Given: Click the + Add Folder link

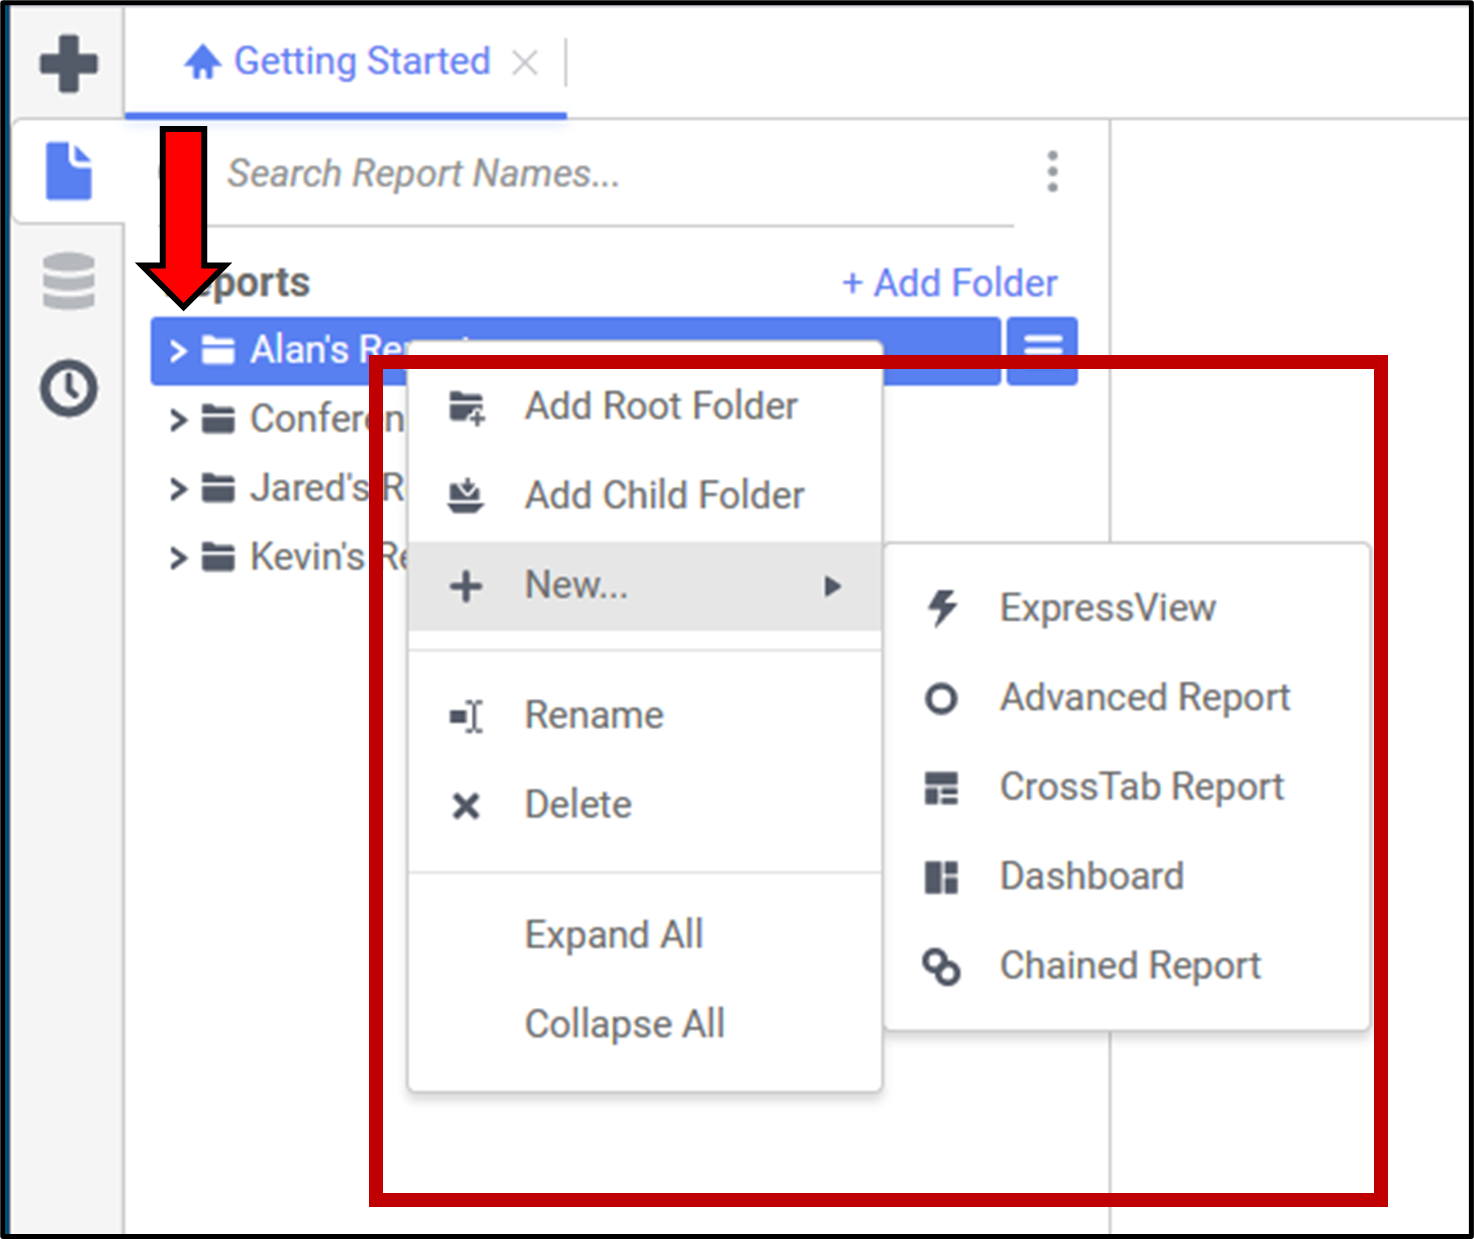Looking at the screenshot, I should click(950, 283).
